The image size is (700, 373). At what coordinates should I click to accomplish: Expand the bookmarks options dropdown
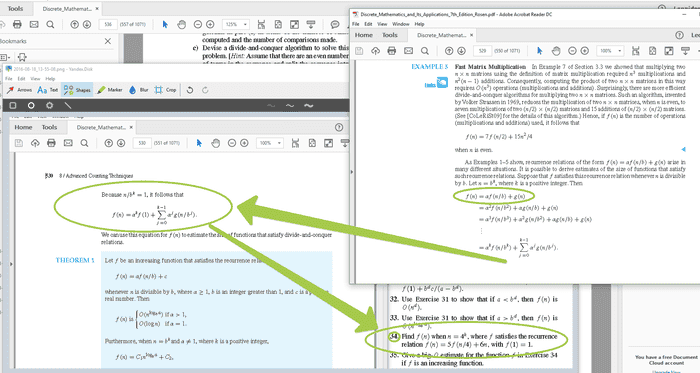pyautogui.click(x=5, y=57)
